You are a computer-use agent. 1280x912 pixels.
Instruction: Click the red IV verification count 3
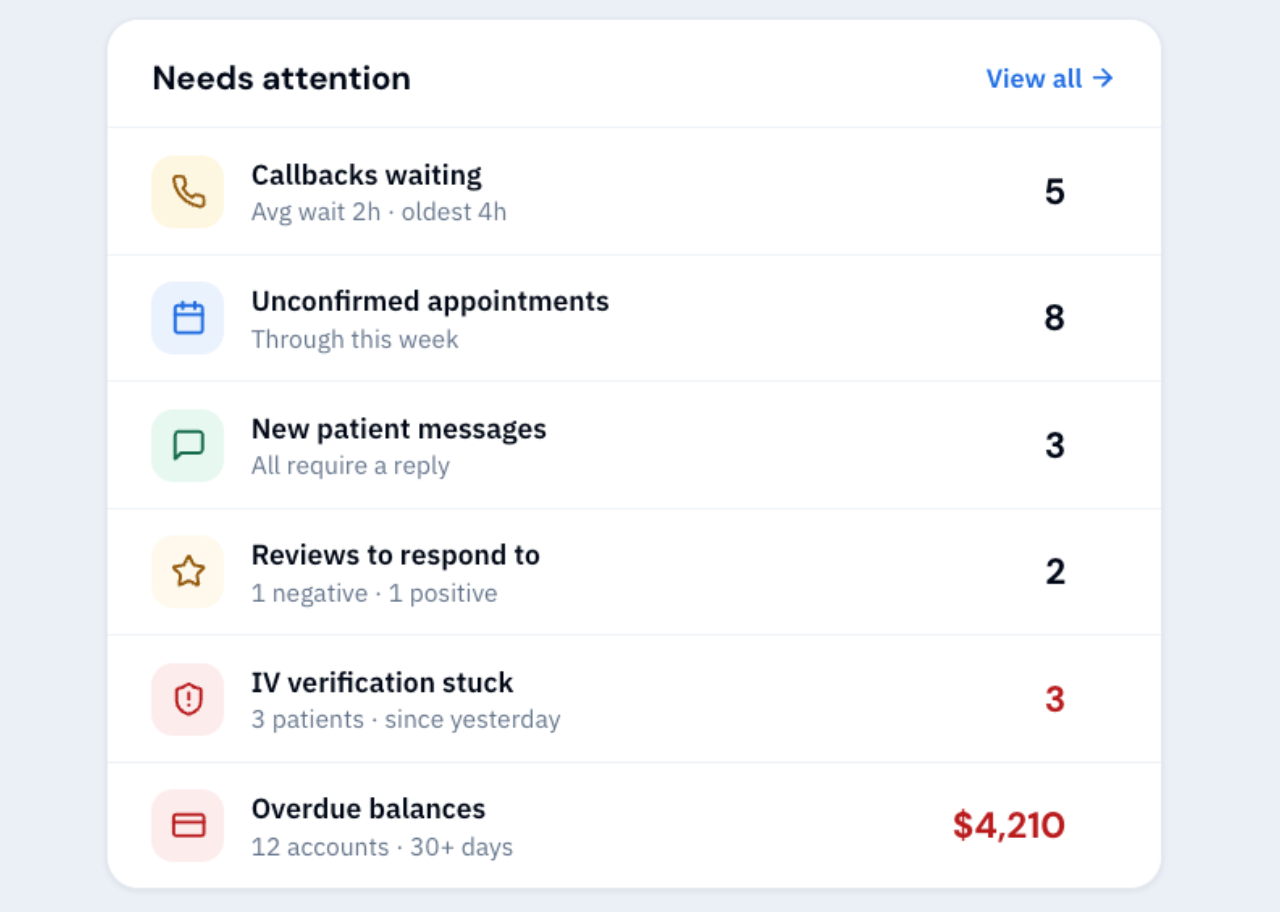pos(1054,699)
